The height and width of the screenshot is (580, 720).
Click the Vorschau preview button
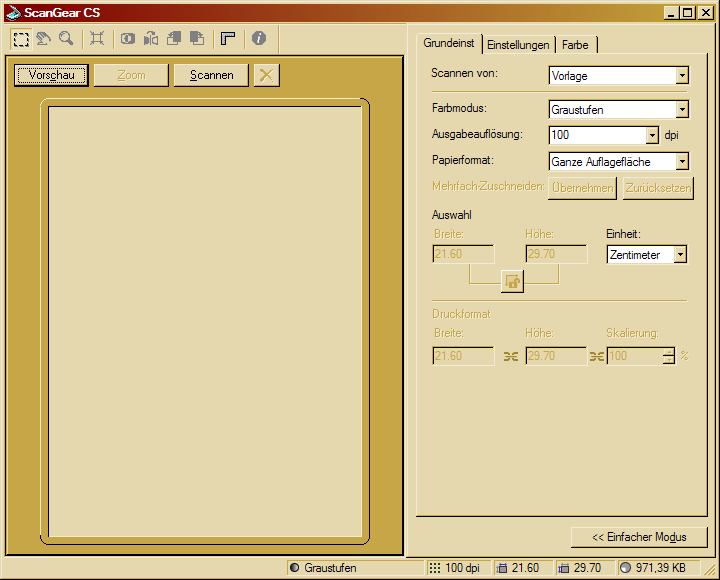point(52,75)
